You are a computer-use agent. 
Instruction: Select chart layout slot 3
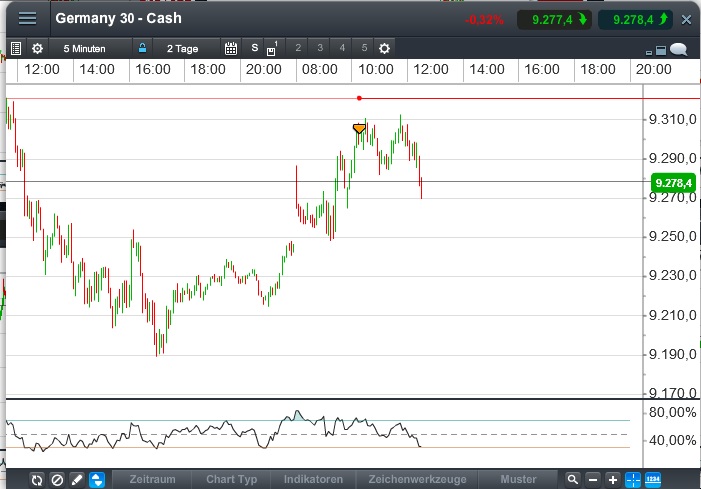coord(320,48)
